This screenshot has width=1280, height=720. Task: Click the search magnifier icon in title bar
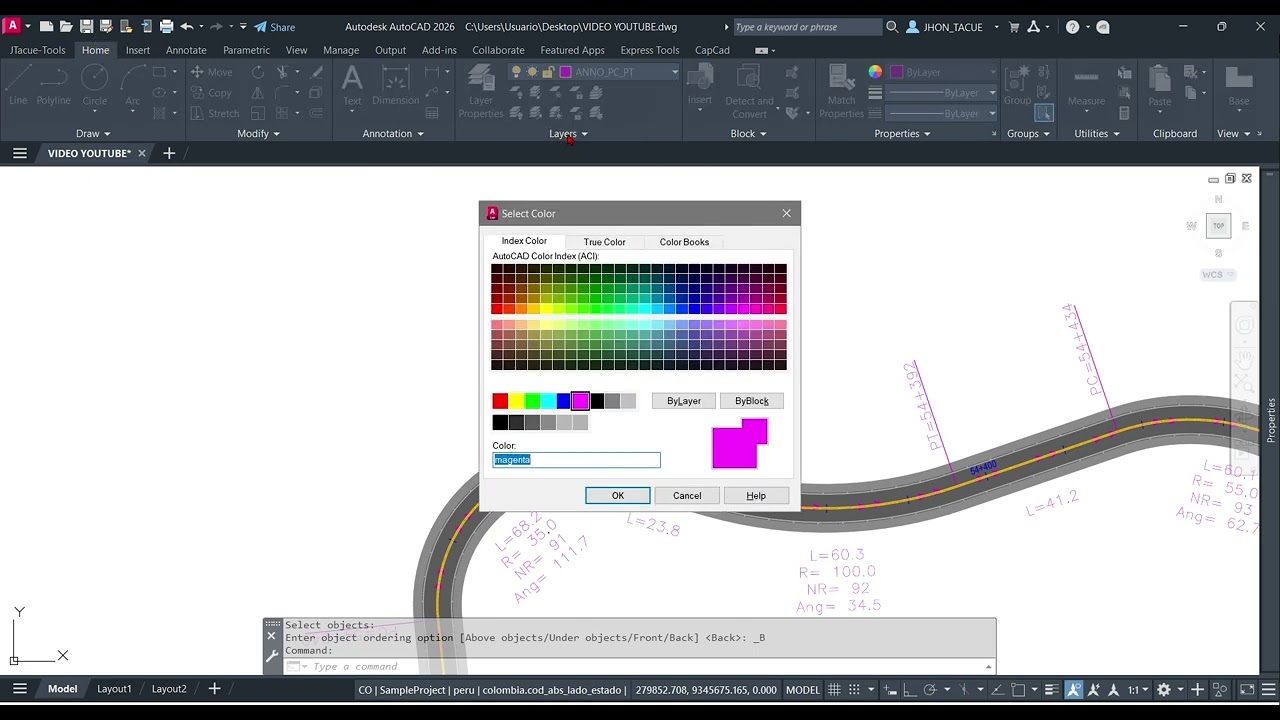pos(892,27)
